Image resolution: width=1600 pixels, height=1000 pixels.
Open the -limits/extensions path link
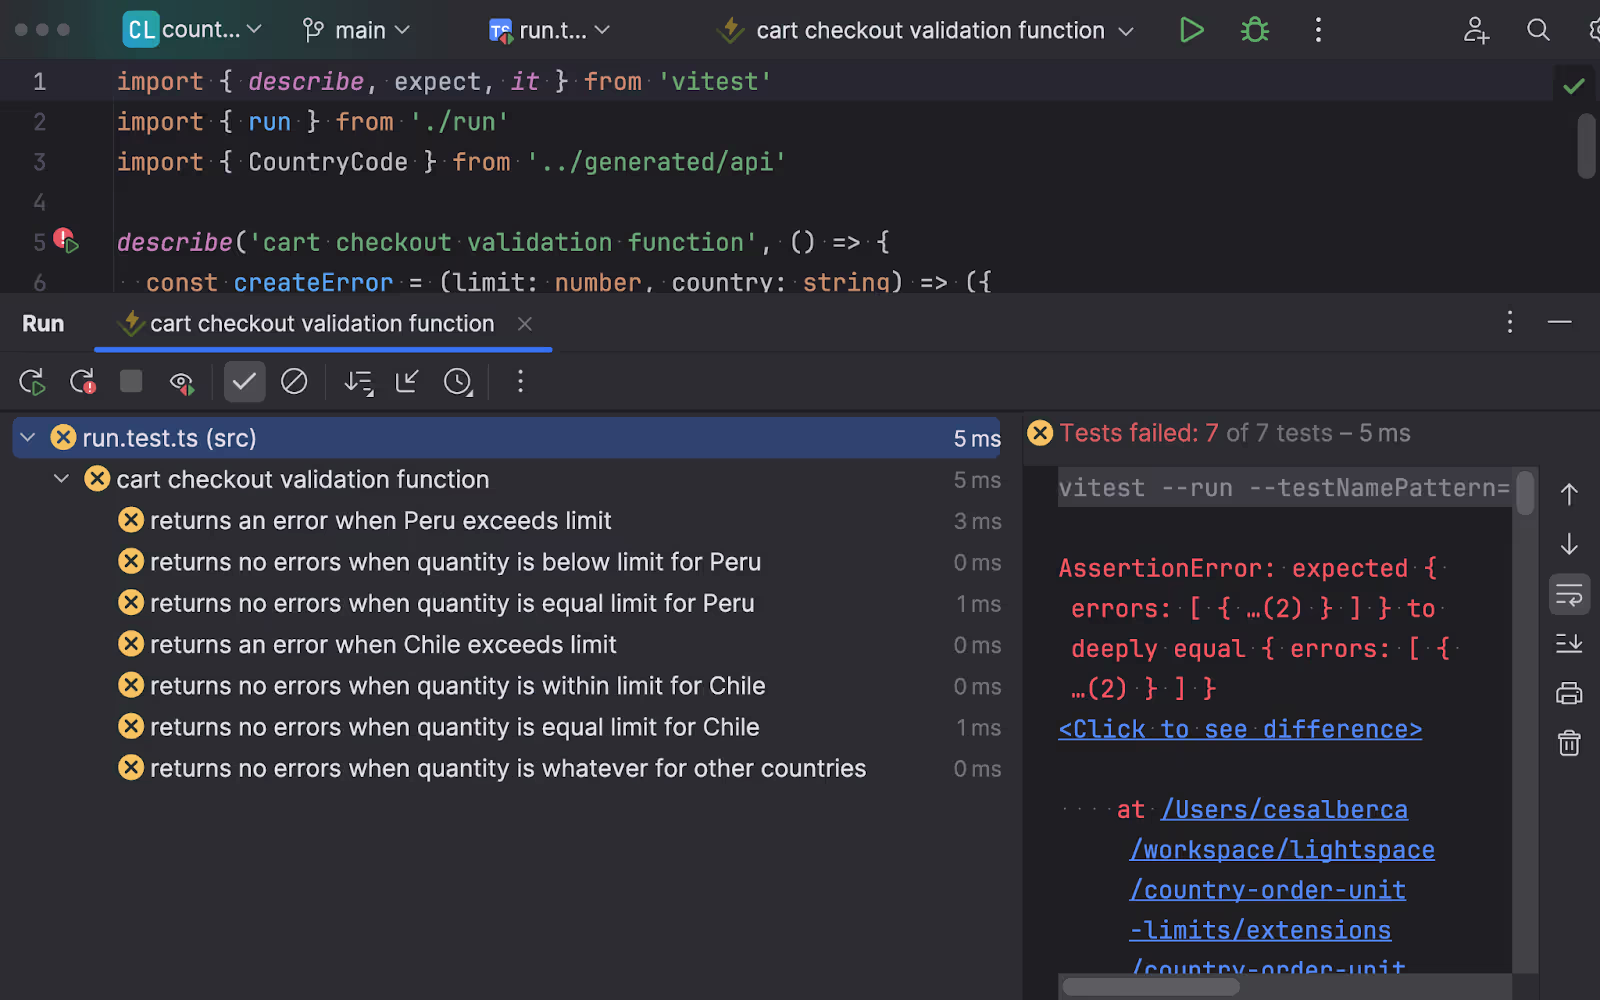pos(1260,930)
